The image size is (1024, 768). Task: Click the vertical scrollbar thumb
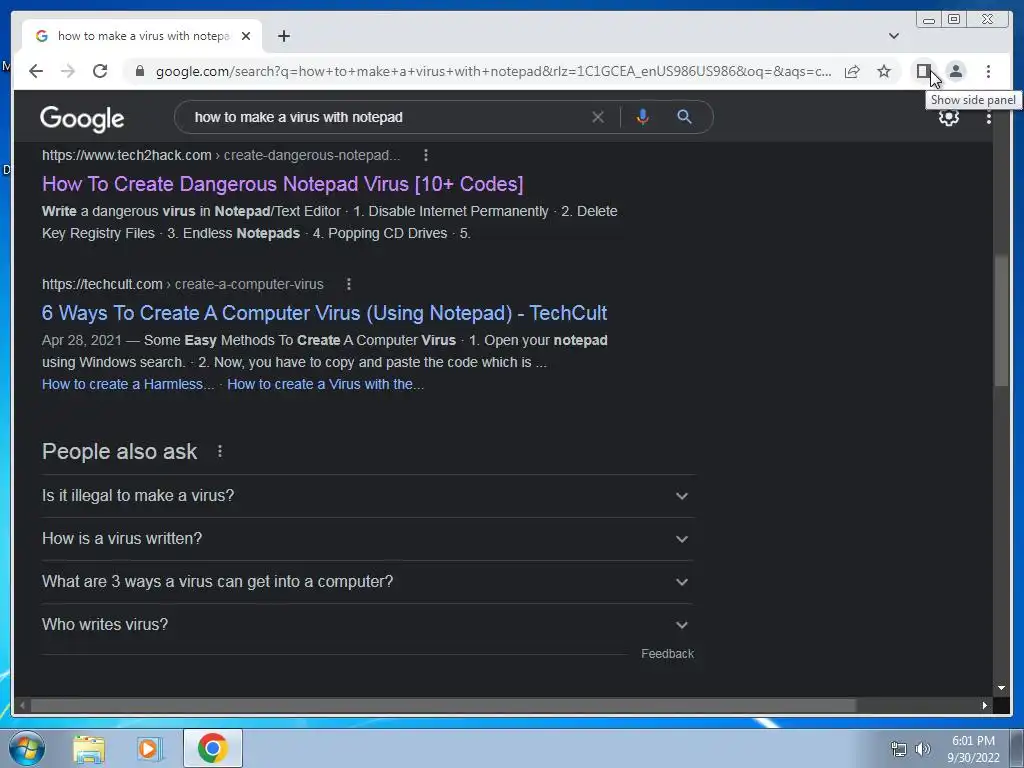[x=1001, y=321]
